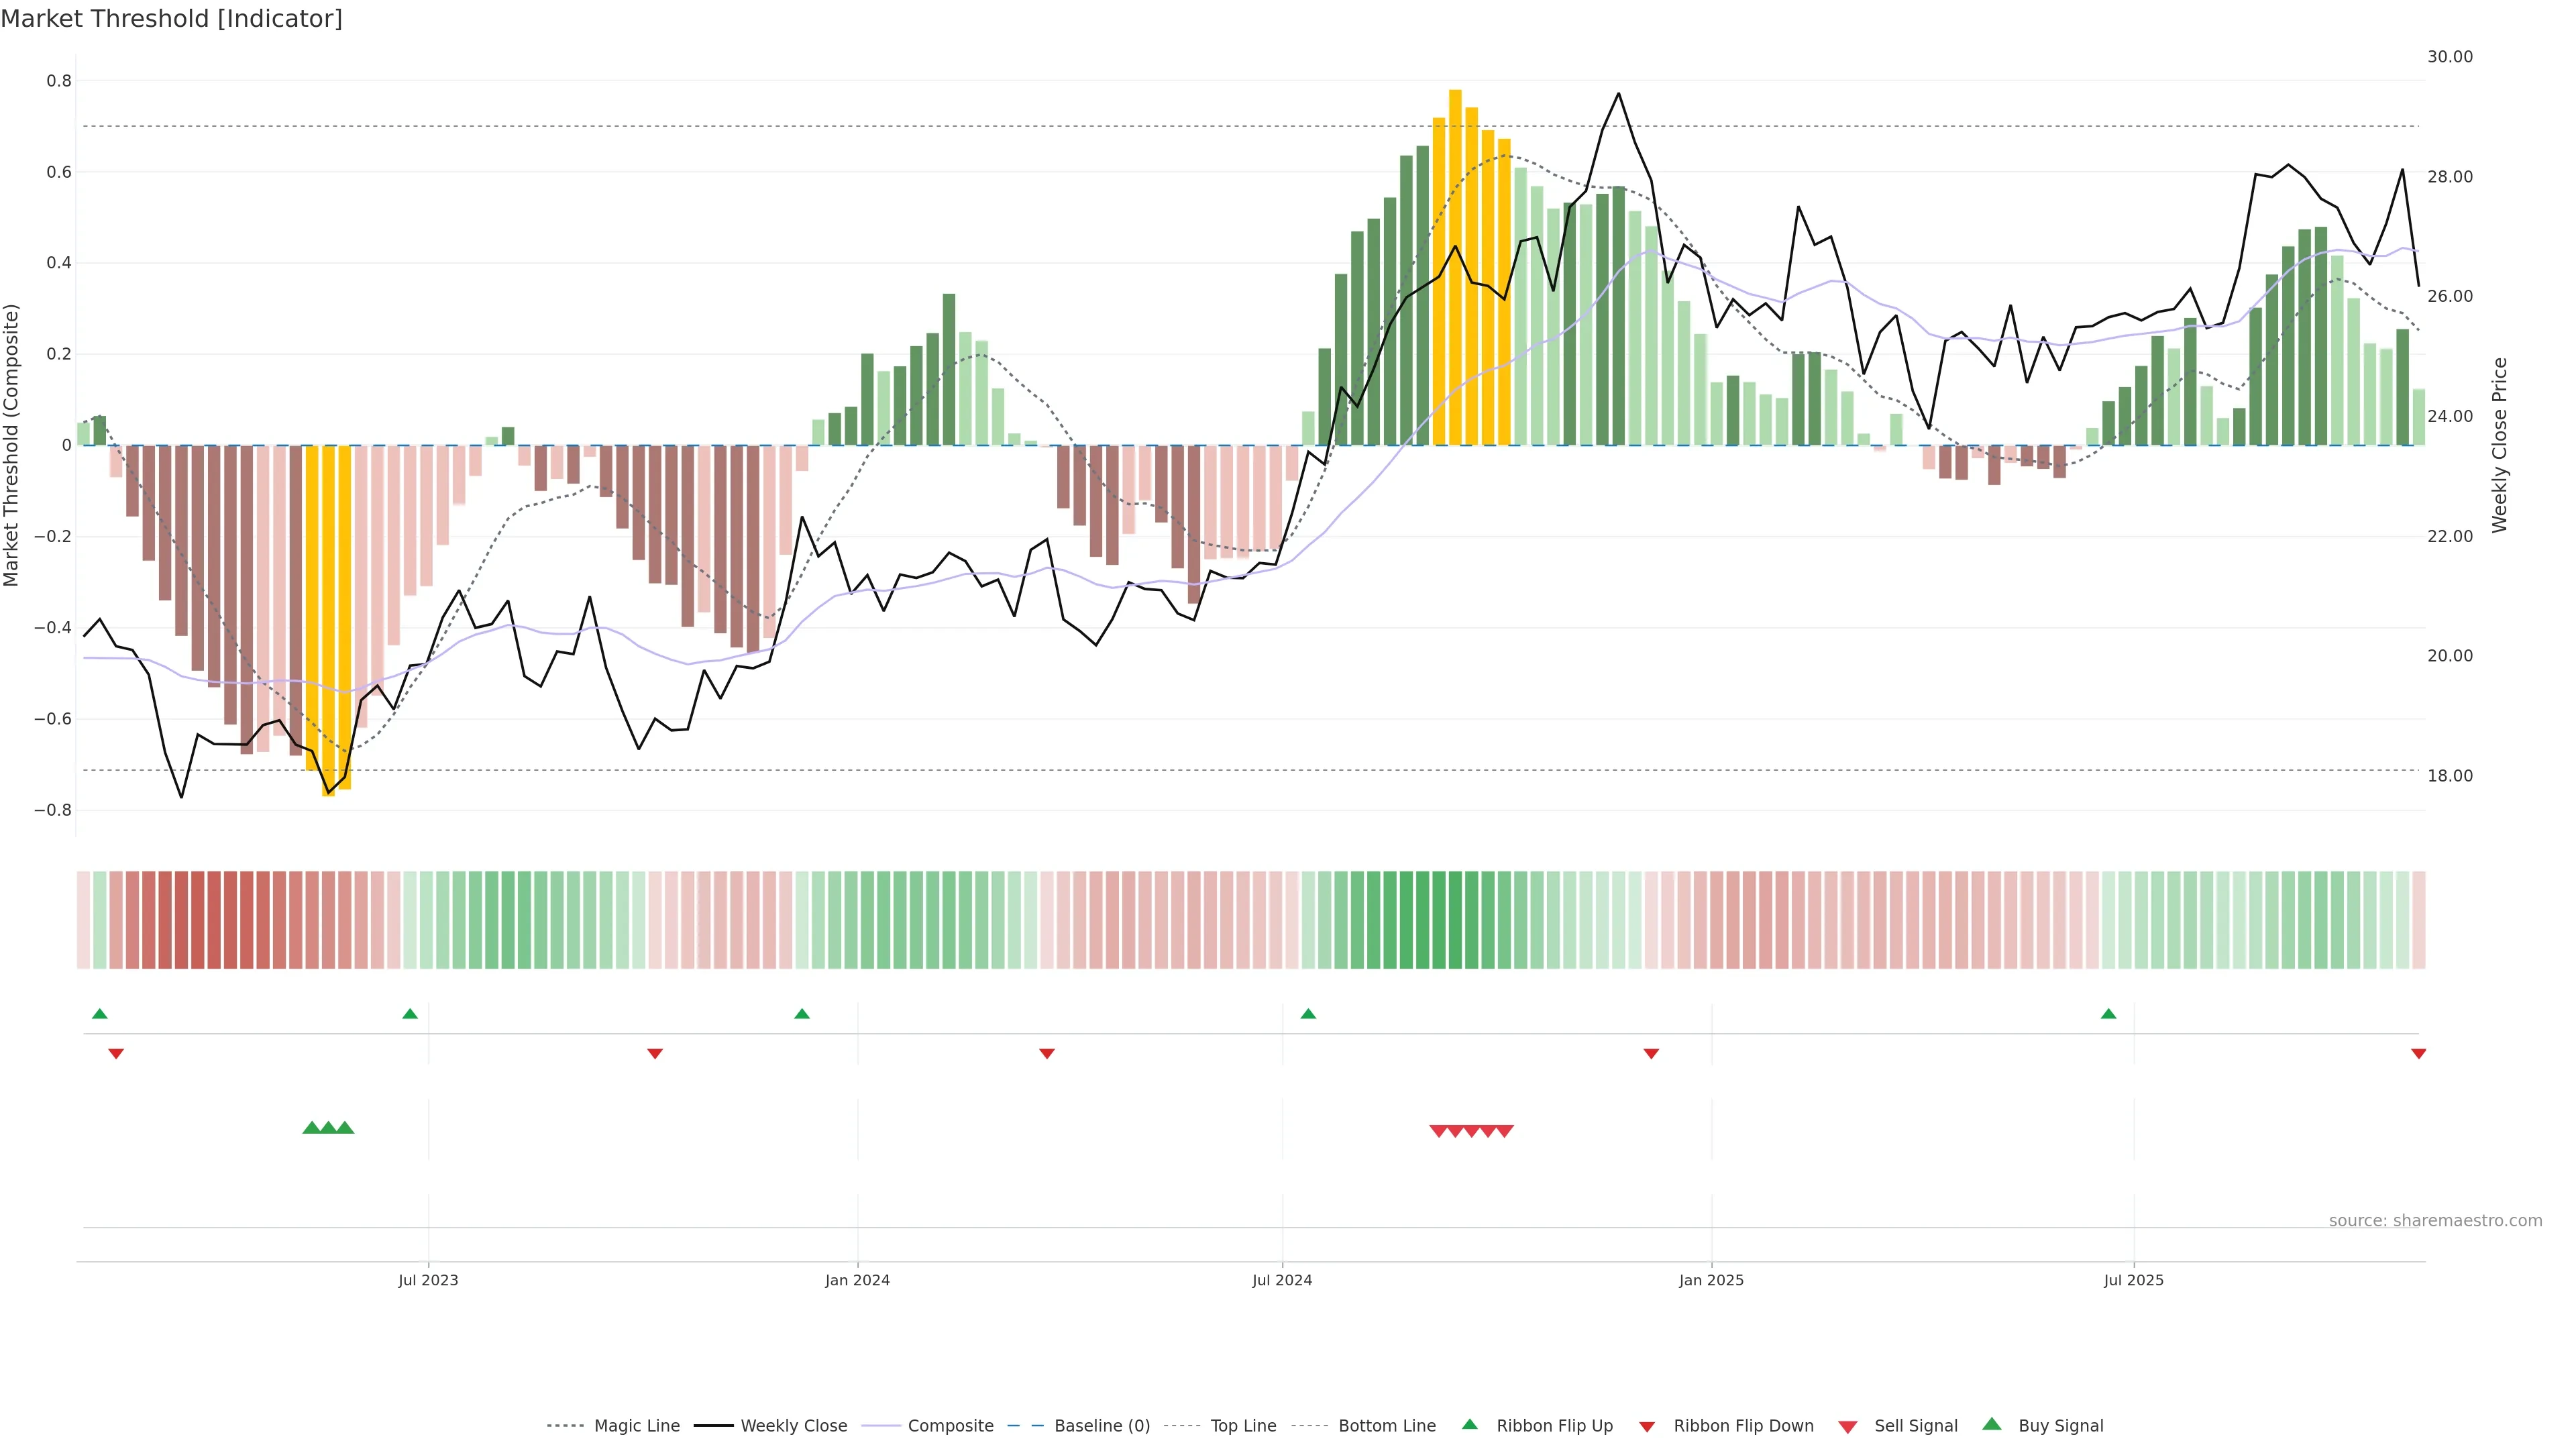Click the Market Threshold [Indicator] title
This screenshot has width=2576, height=1449.
[x=171, y=19]
